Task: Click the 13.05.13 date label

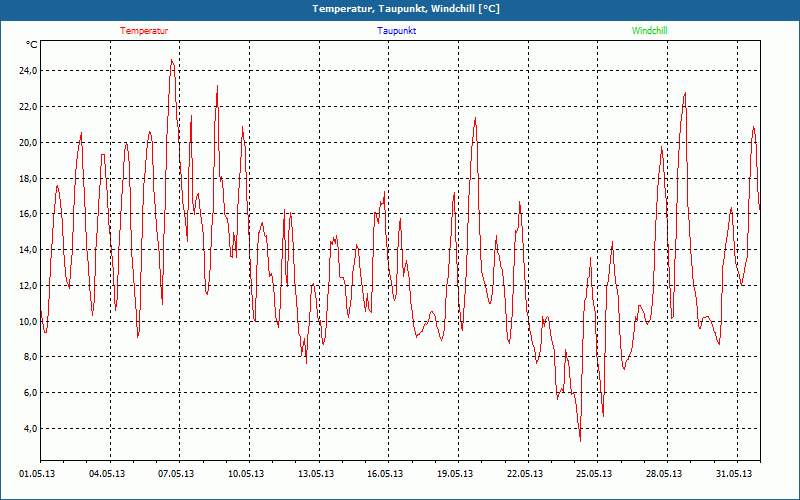Action: 316,474
